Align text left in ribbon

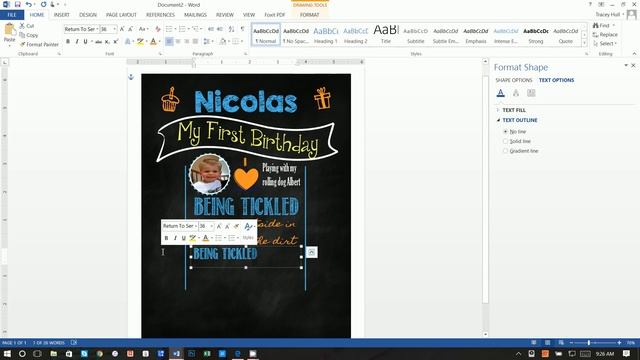[169, 41]
